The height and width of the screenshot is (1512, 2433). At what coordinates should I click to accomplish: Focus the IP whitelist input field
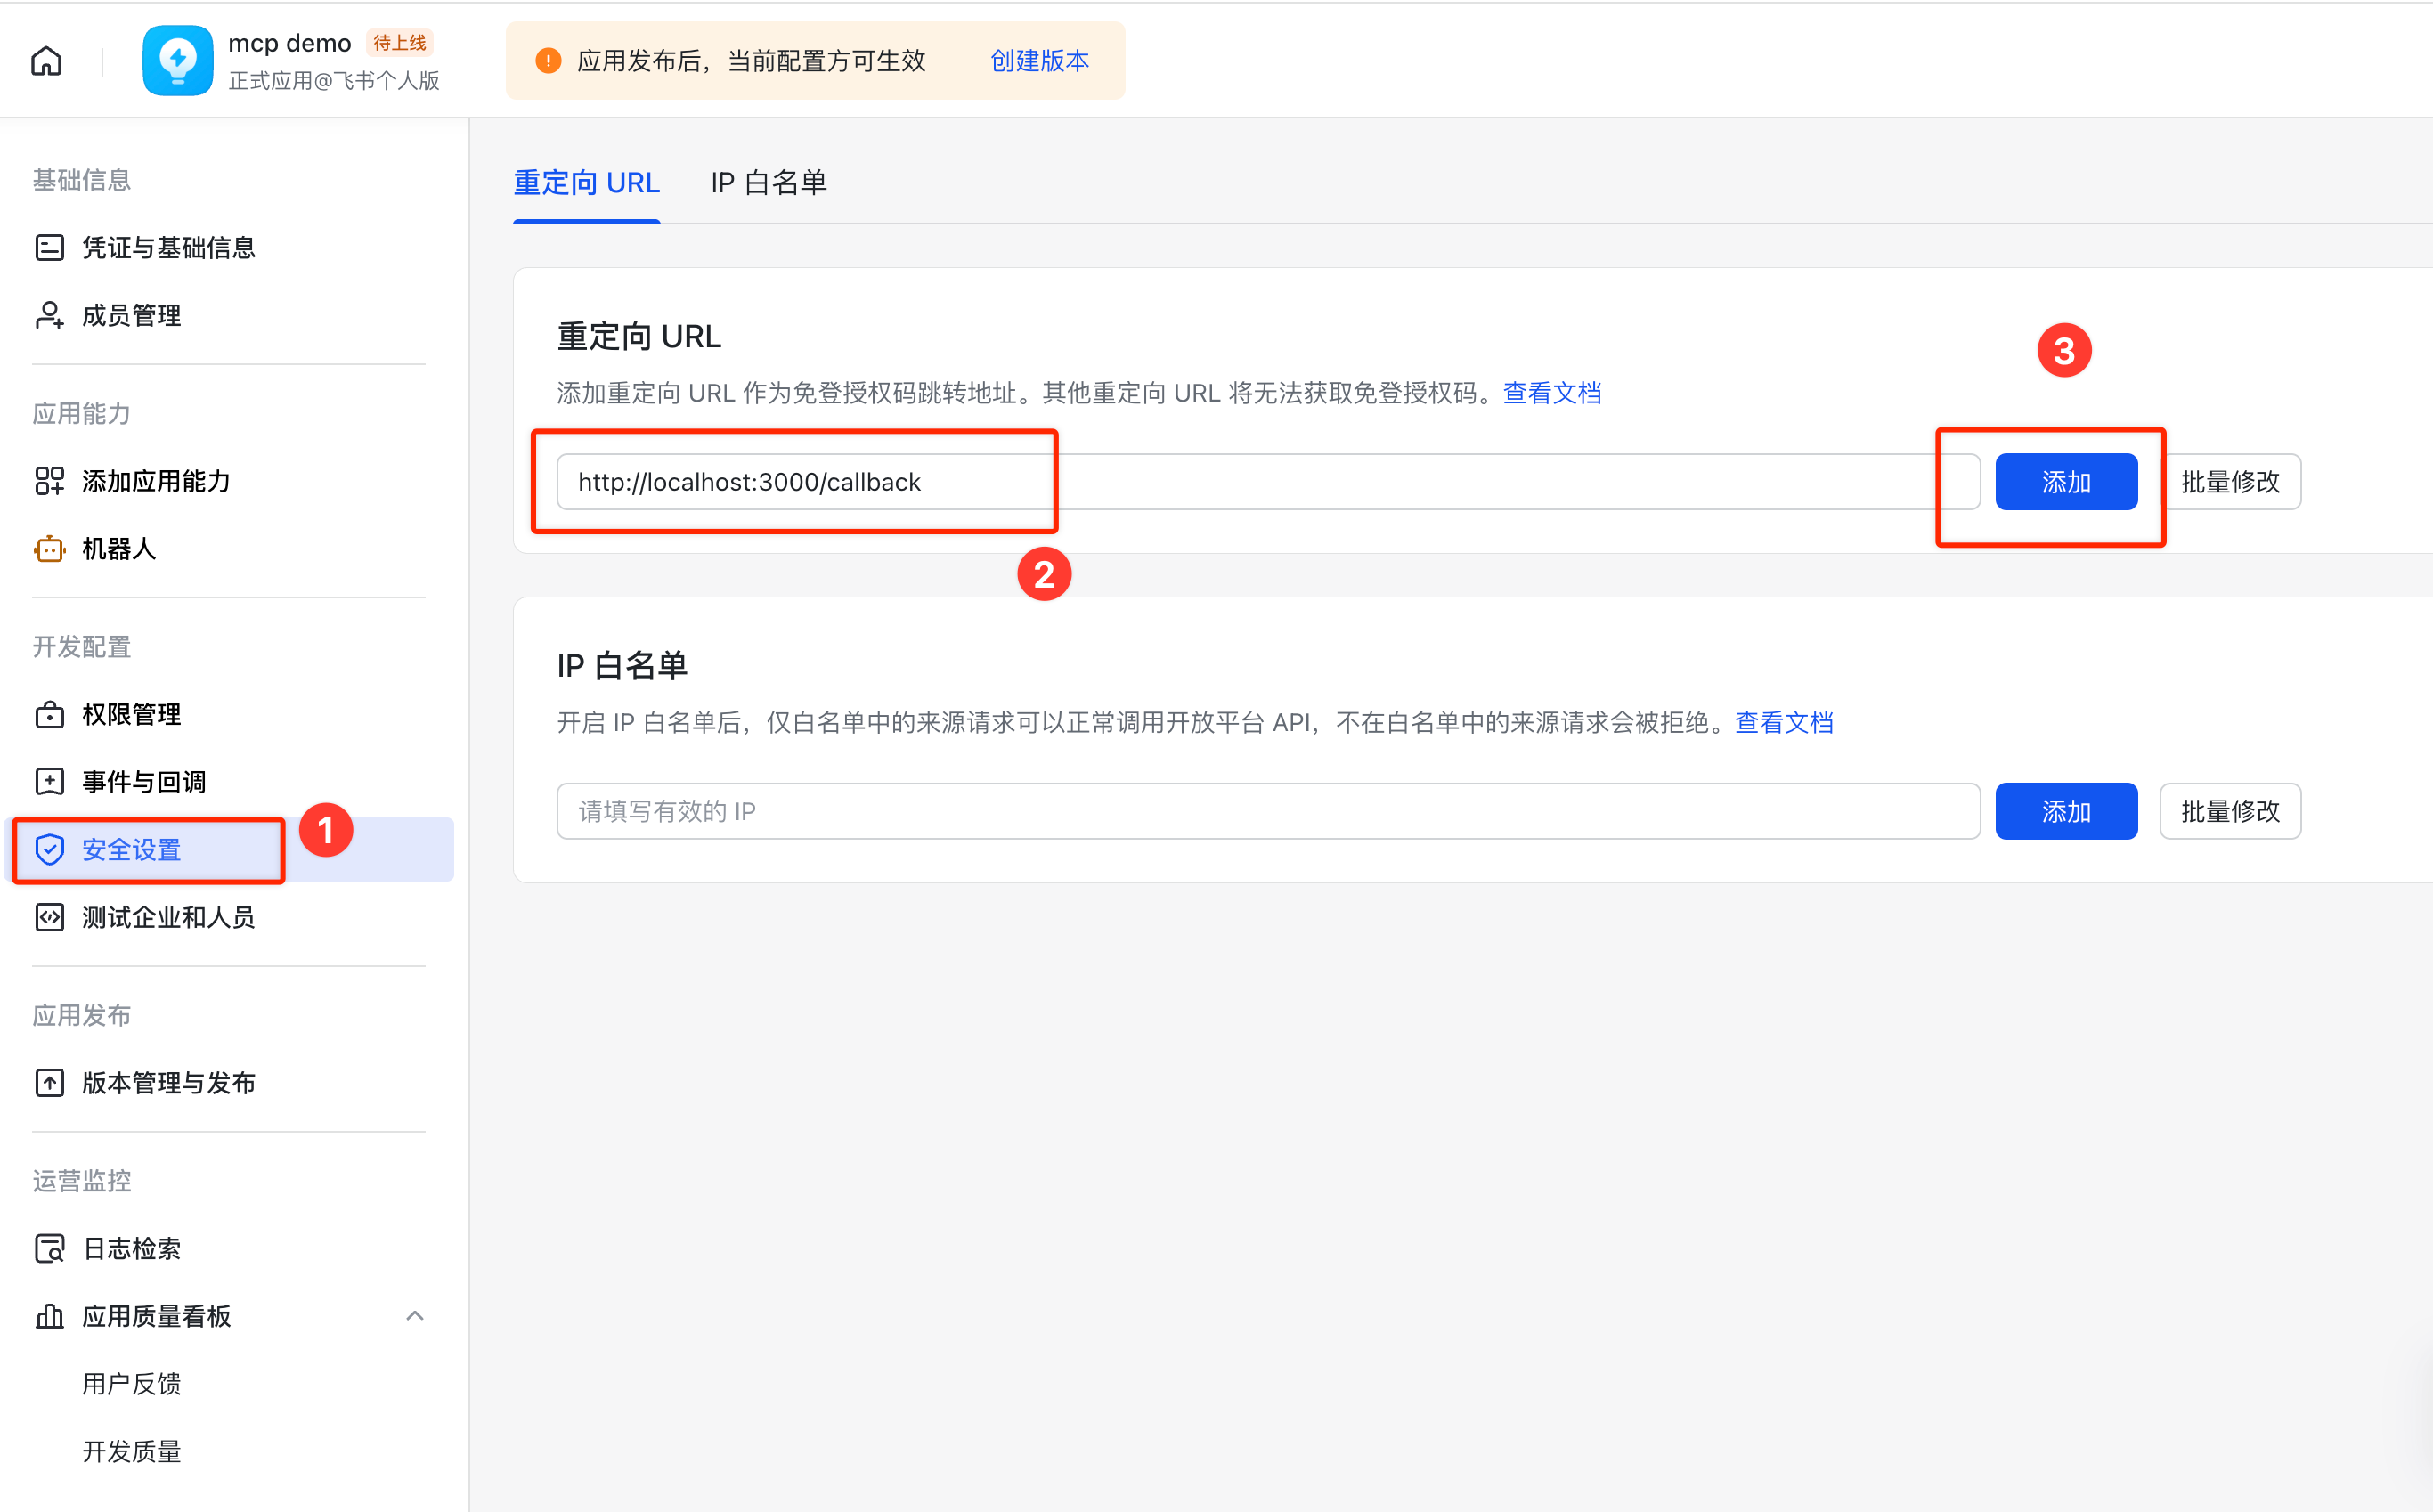(x=1267, y=811)
